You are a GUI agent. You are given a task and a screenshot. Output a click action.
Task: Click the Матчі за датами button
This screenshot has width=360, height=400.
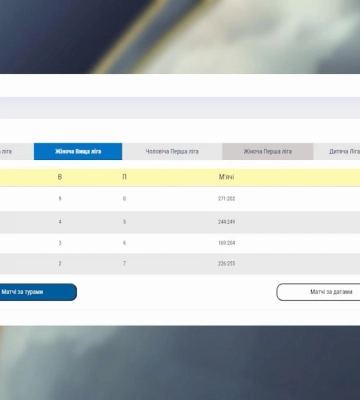click(318, 292)
